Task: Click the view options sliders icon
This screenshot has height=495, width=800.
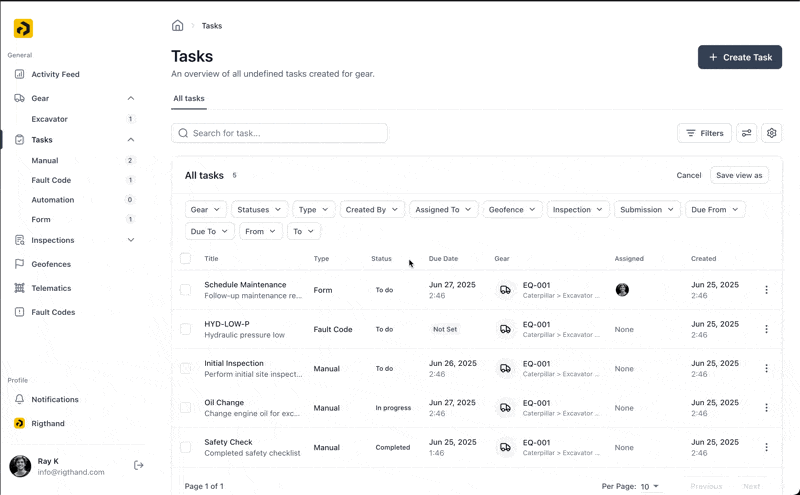Action: [x=746, y=133]
